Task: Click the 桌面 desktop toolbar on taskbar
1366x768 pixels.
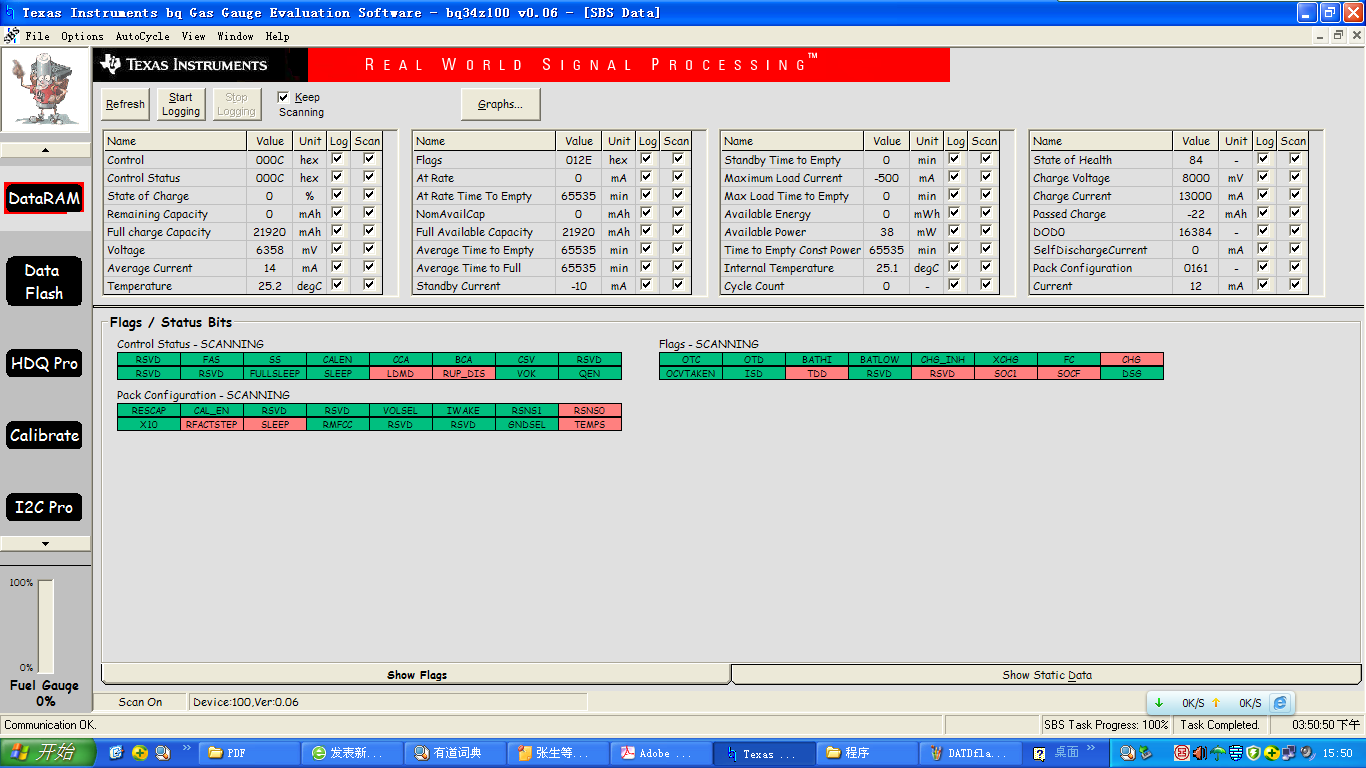Action: coord(1067,753)
